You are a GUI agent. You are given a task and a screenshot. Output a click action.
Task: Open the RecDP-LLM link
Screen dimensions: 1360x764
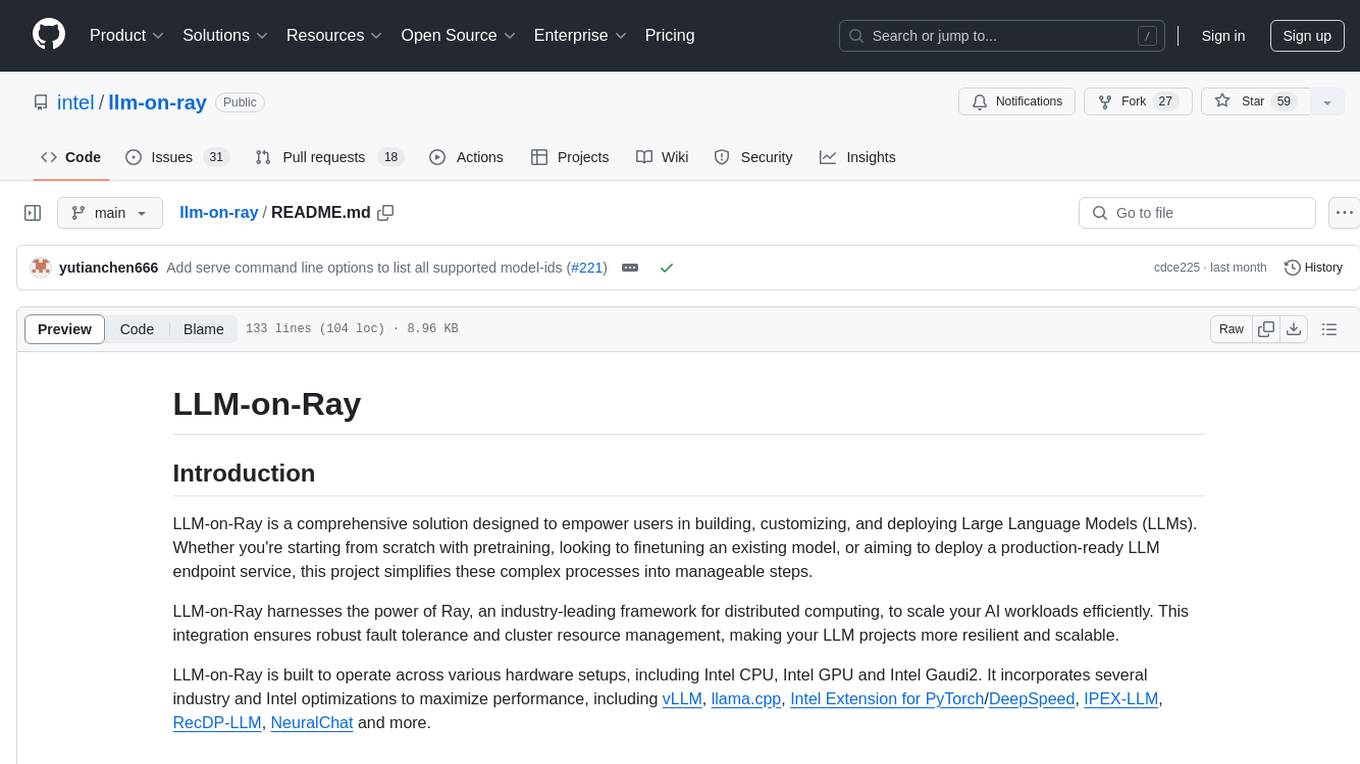[x=217, y=723]
